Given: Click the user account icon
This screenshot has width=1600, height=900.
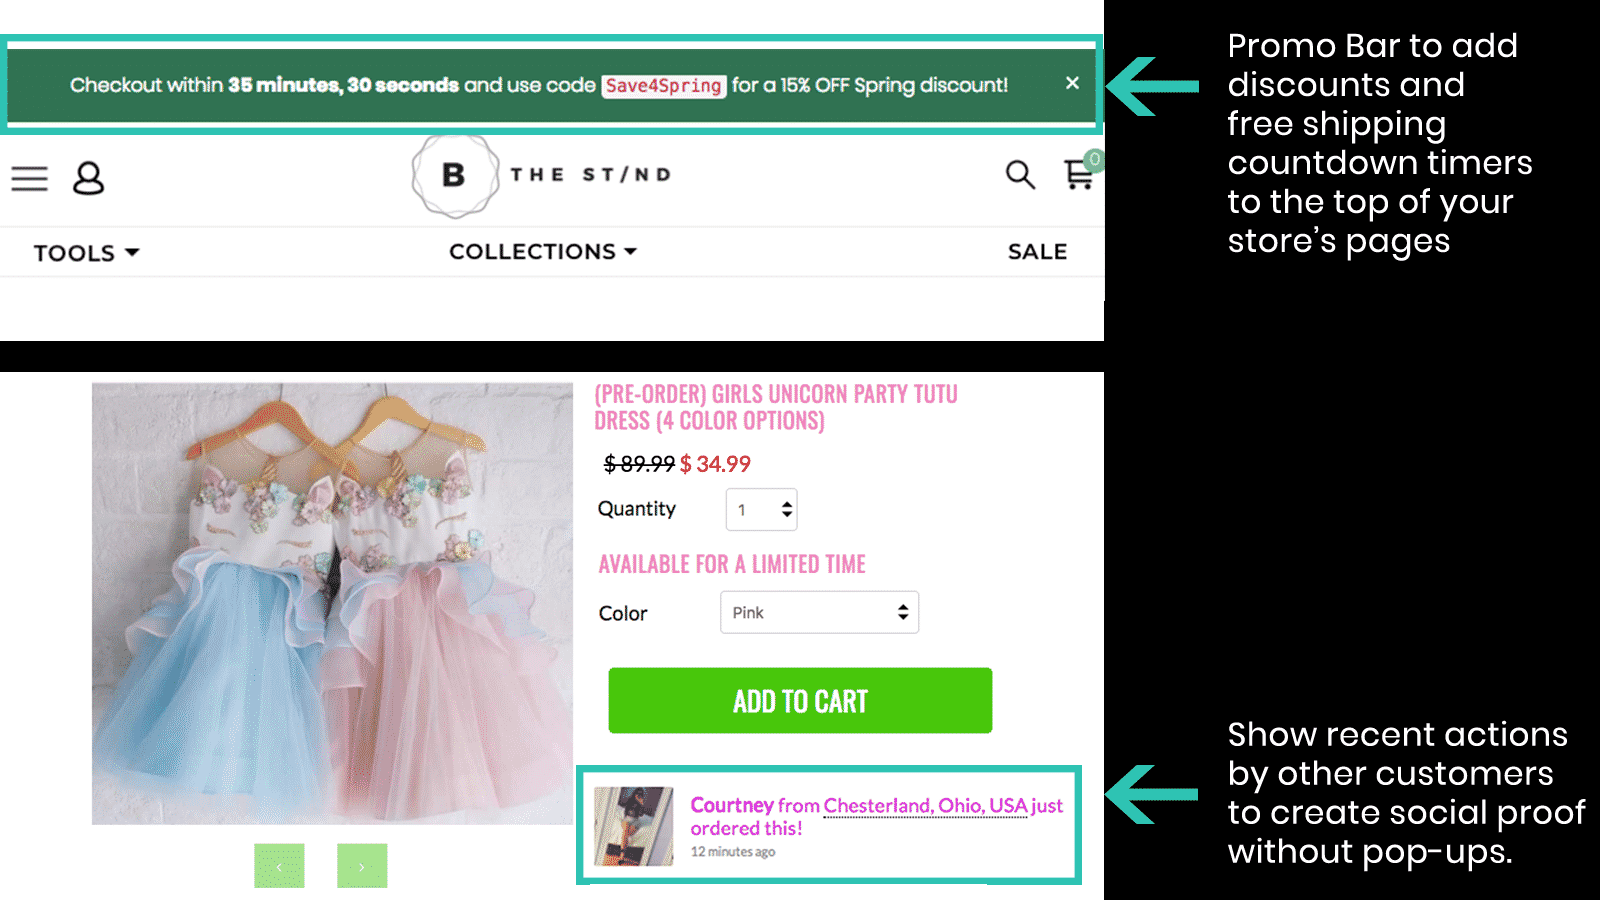Looking at the screenshot, I should (88, 179).
